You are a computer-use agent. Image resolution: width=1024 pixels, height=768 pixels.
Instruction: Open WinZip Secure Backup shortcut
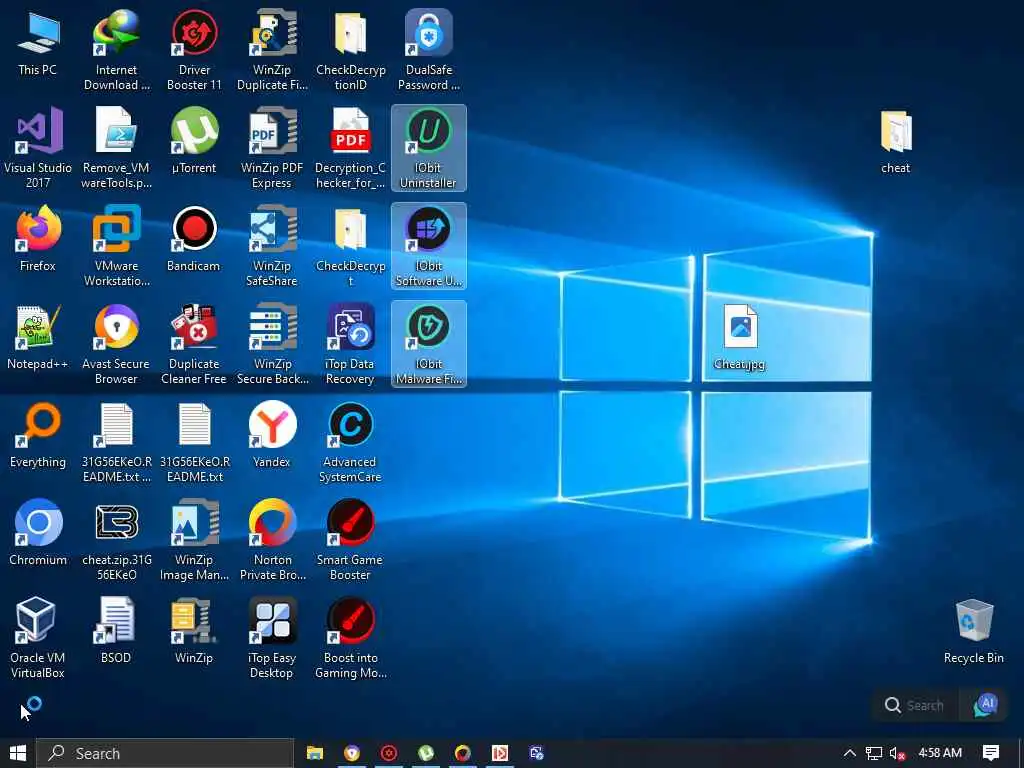point(272,344)
